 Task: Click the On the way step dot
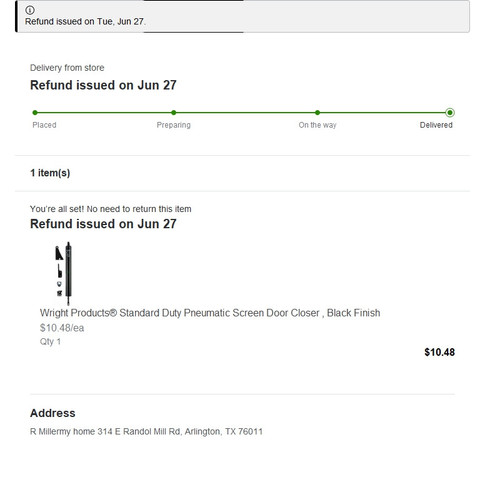317,113
